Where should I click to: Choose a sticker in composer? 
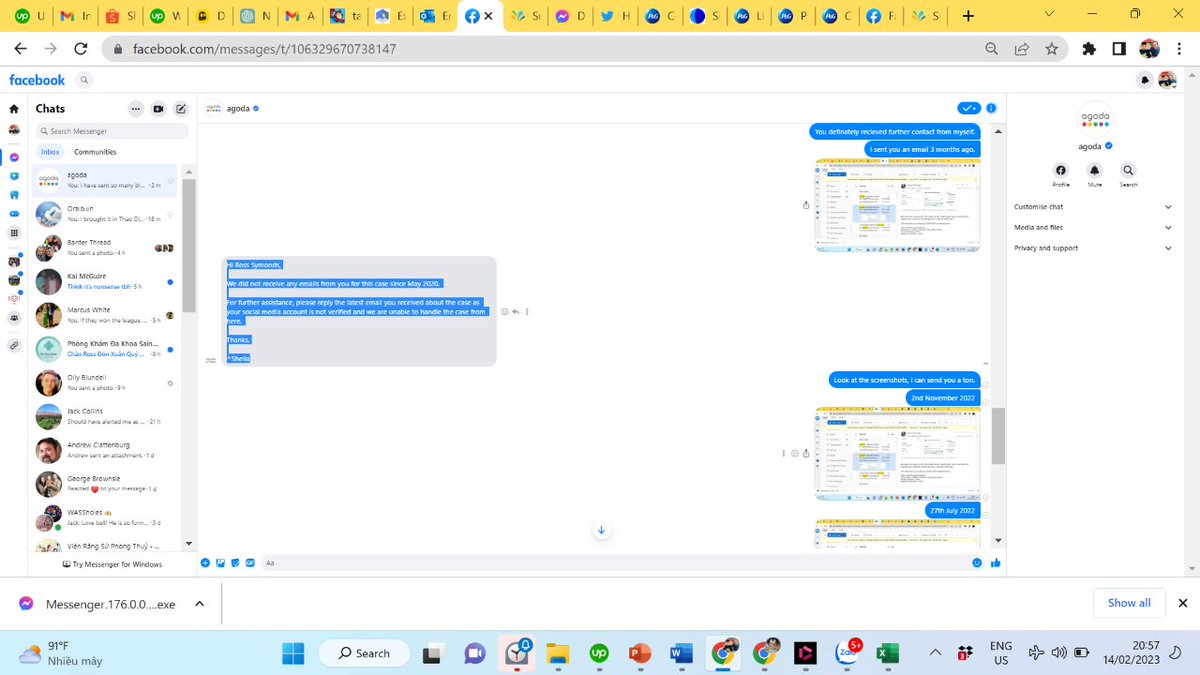click(x=235, y=563)
